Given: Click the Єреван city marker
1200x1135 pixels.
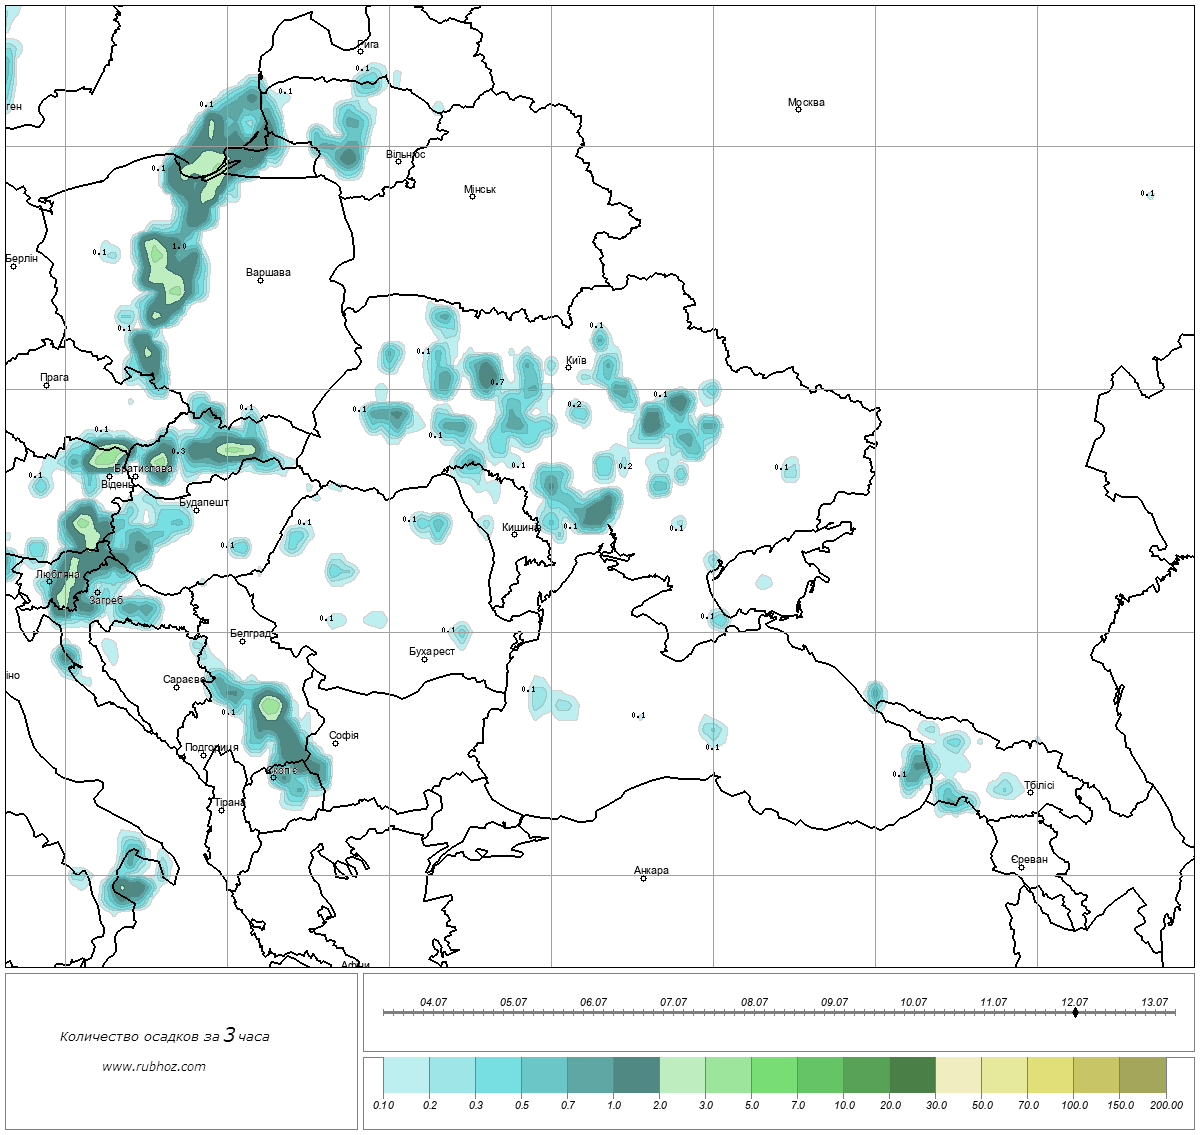Looking at the screenshot, I should tap(1021, 867).
